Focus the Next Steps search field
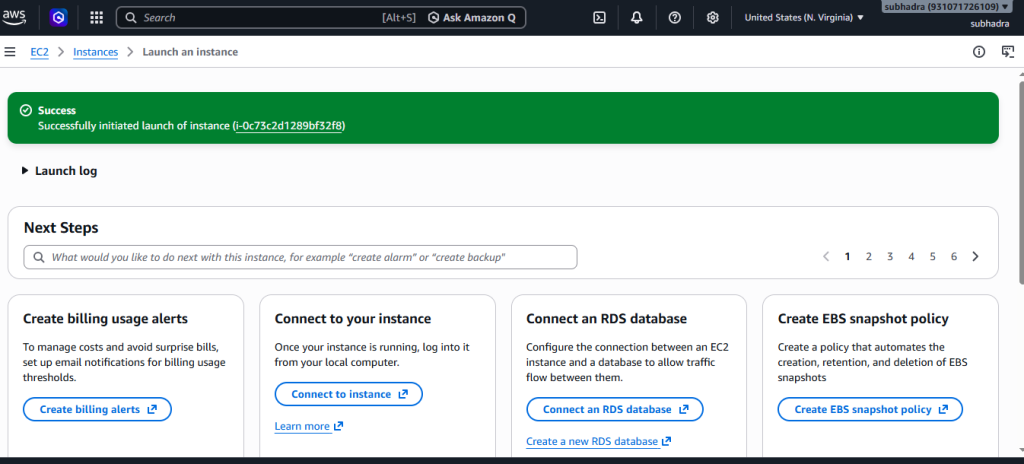This screenshot has height=464, width=1024. pyautogui.click(x=300, y=257)
